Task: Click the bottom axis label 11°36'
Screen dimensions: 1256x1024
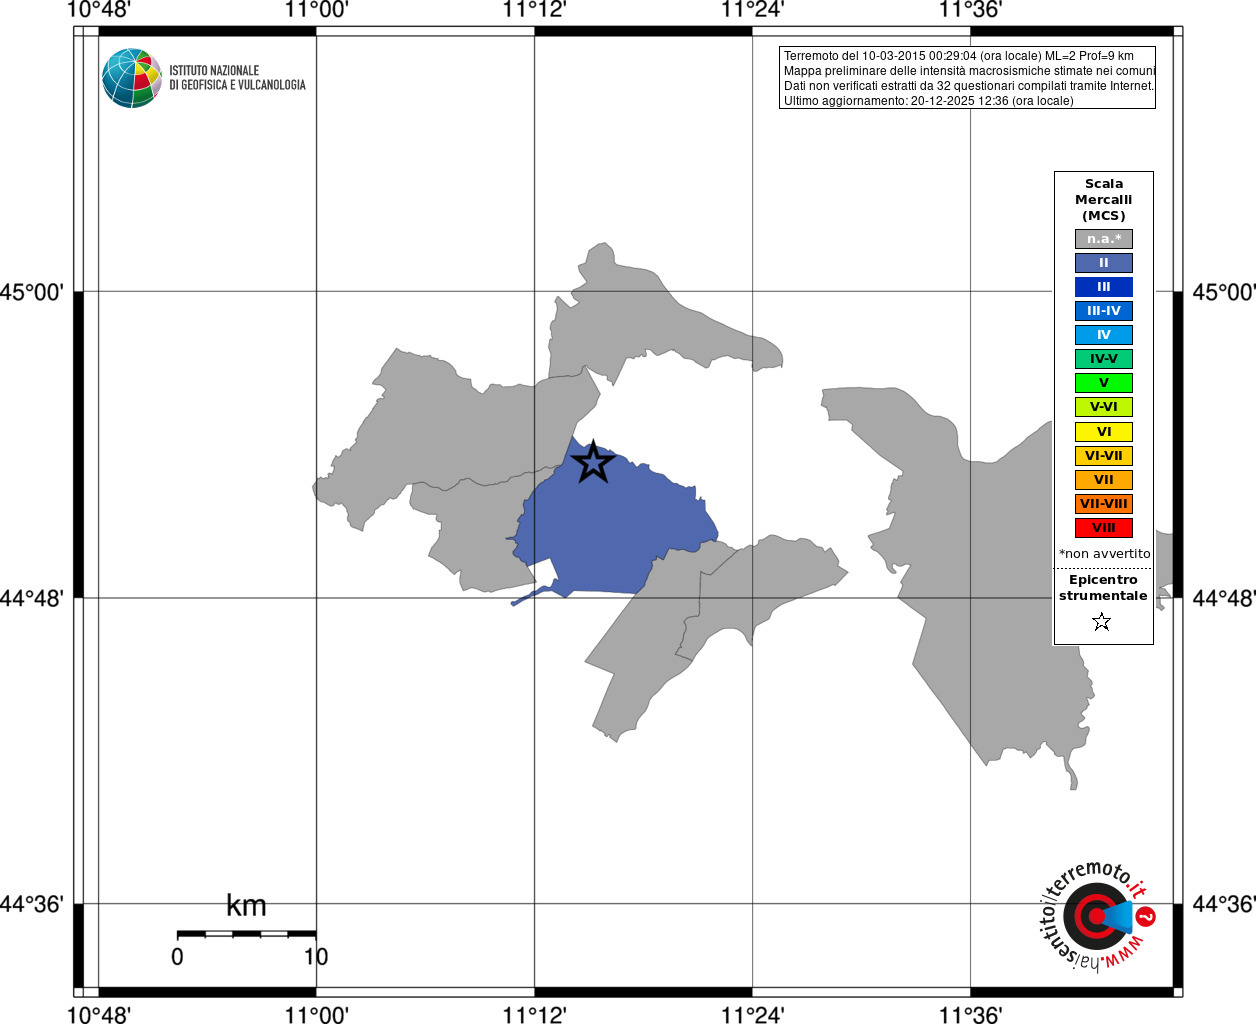Action: click(970, 1014)
